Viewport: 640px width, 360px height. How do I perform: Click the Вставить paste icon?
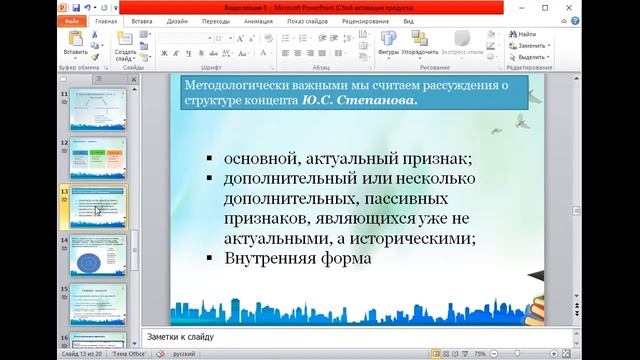(76, 39)
